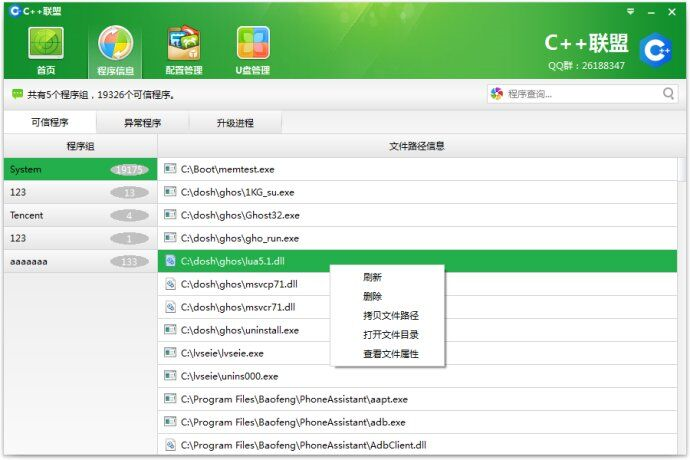Click file icon for memtest.exe row
The image size is (690, 460).
click(x=170, y=169)
